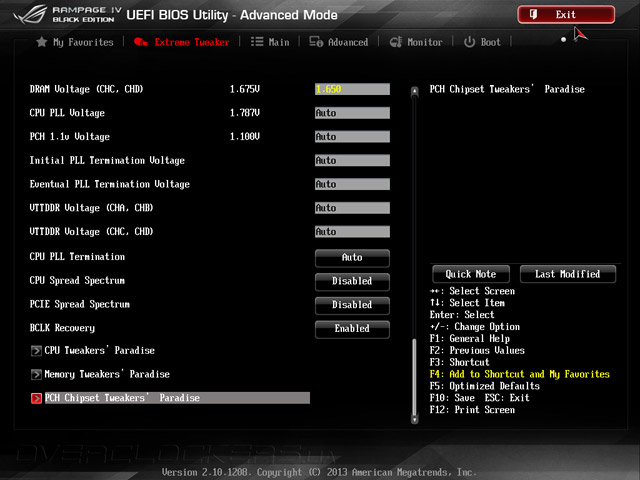Image resolution: width=640 pixels, height=480 pixels.
Task: Click the F5: Optimized Defaults hint
Action: pyautogui.click(x=484, y=386)
